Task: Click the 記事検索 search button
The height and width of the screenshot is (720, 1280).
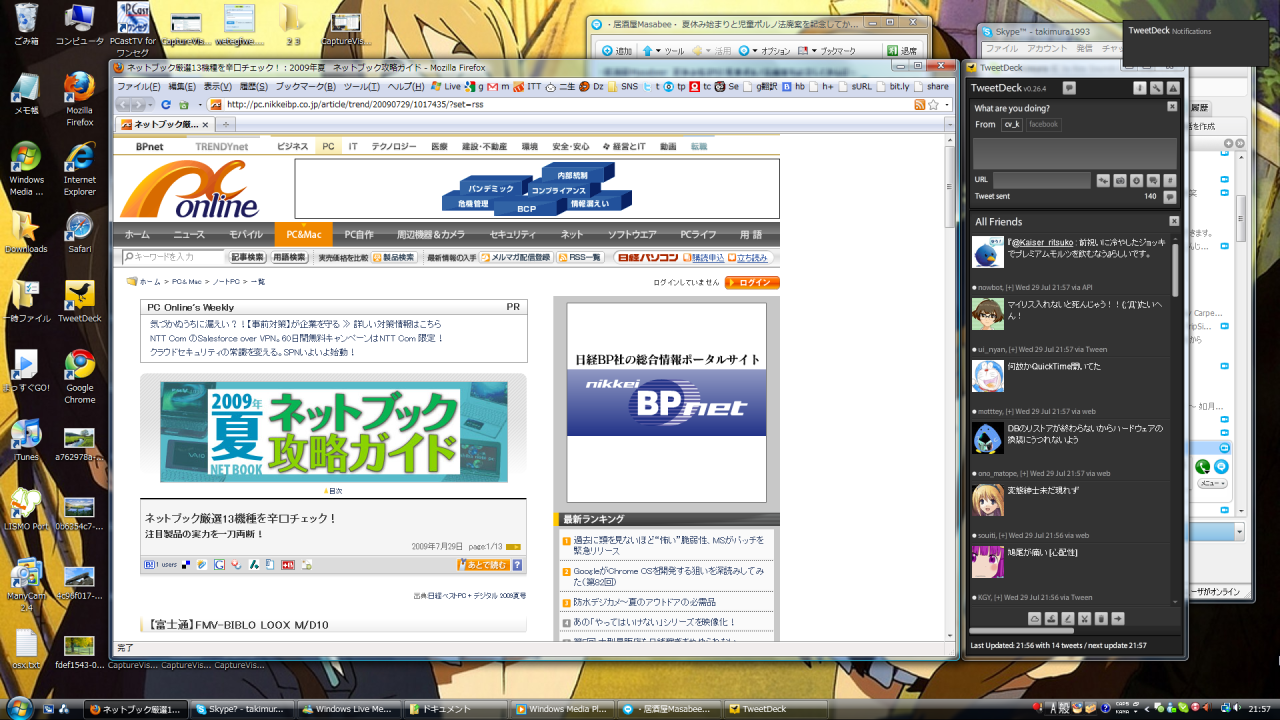Action: click(x=248, y=257)
